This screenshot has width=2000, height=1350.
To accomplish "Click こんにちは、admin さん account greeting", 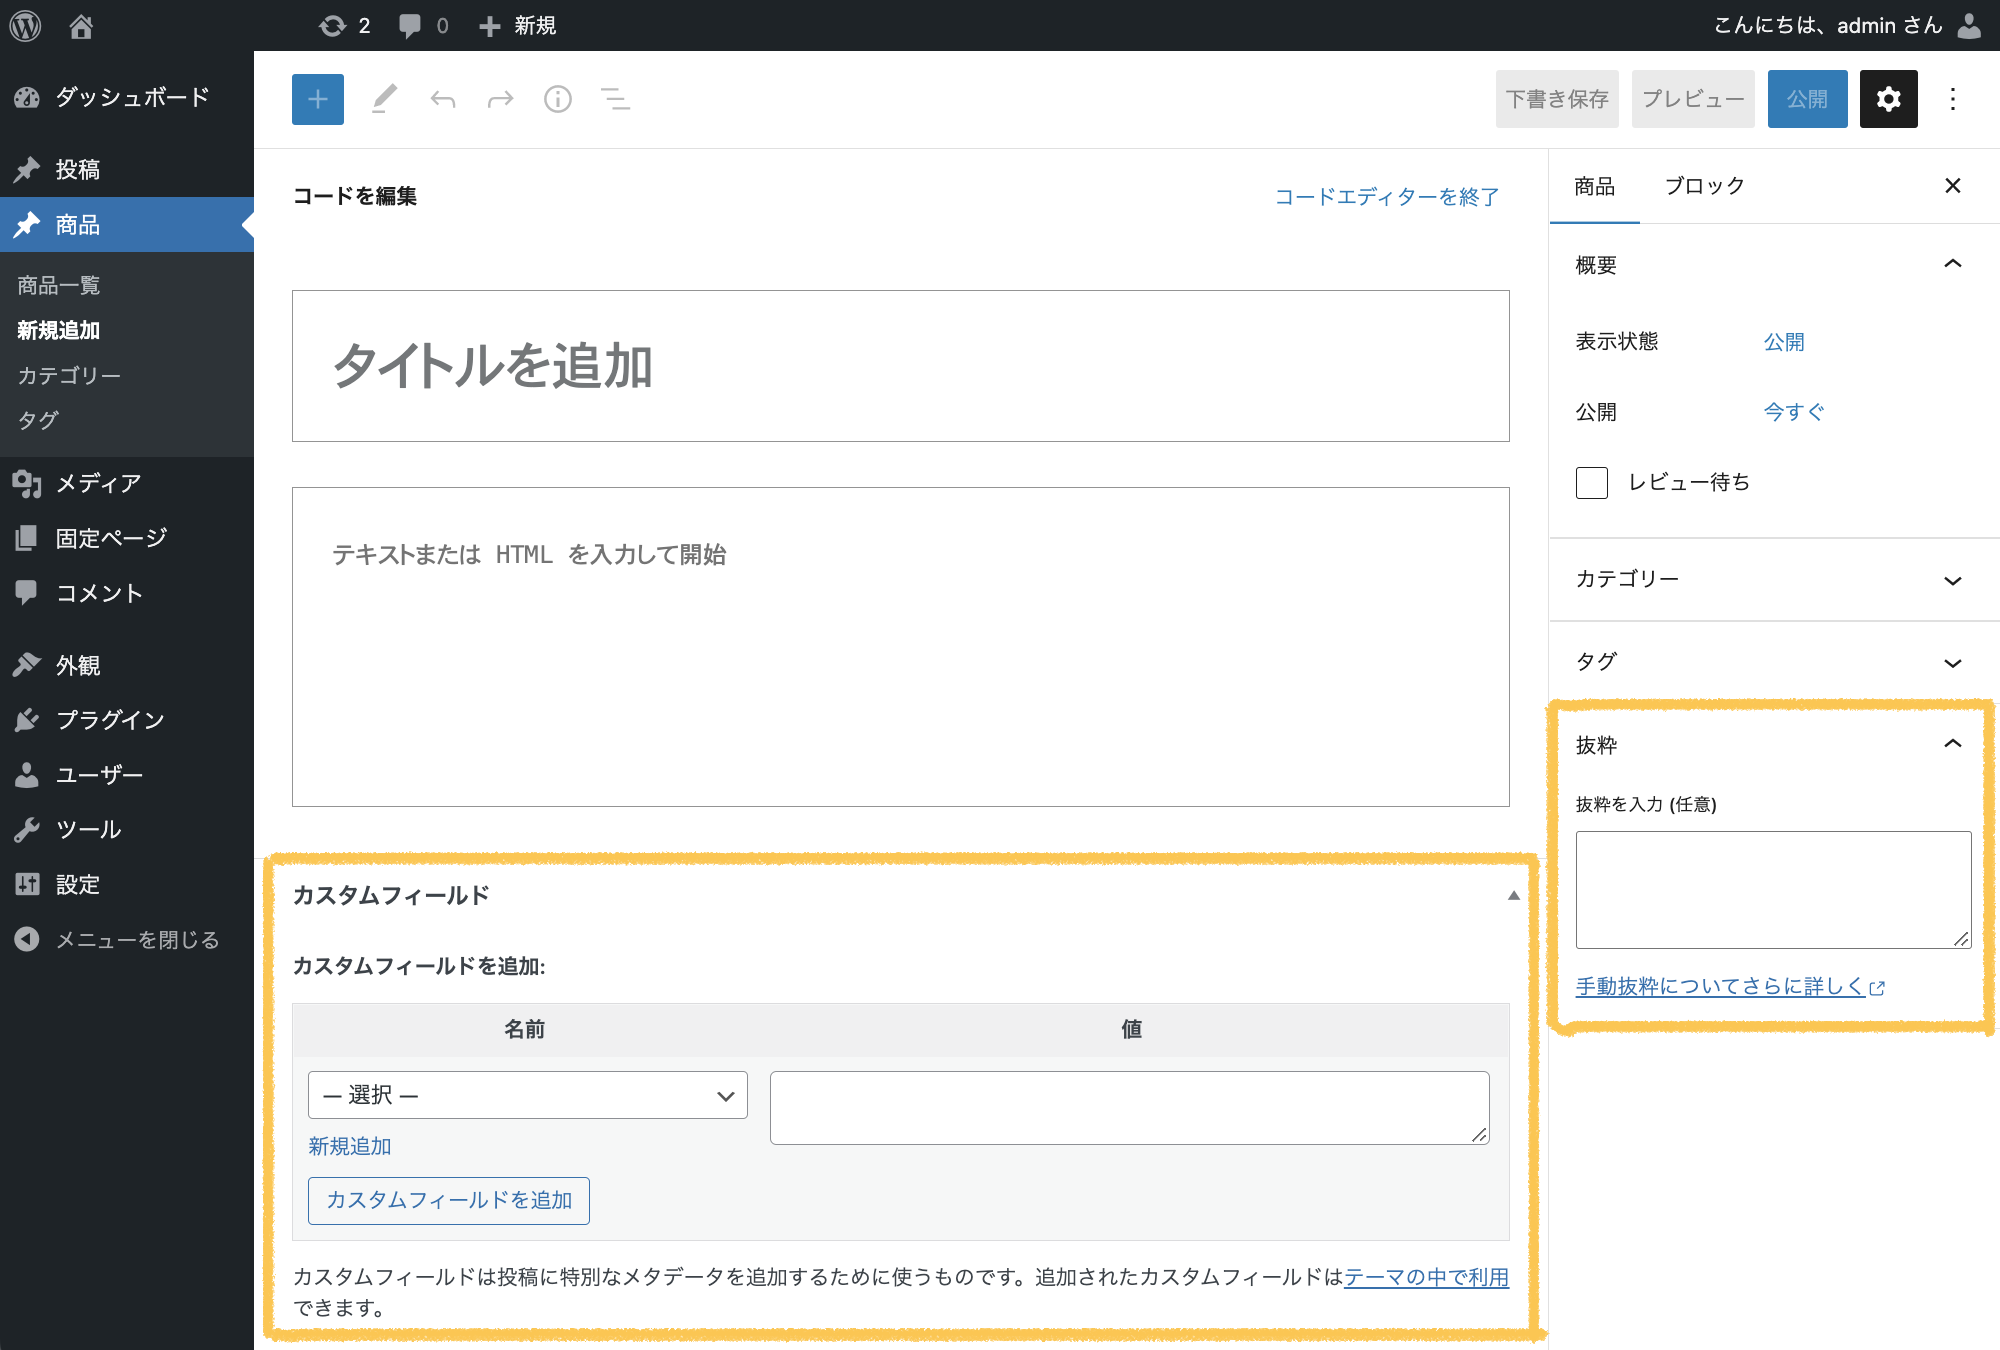I will 1828,26.
